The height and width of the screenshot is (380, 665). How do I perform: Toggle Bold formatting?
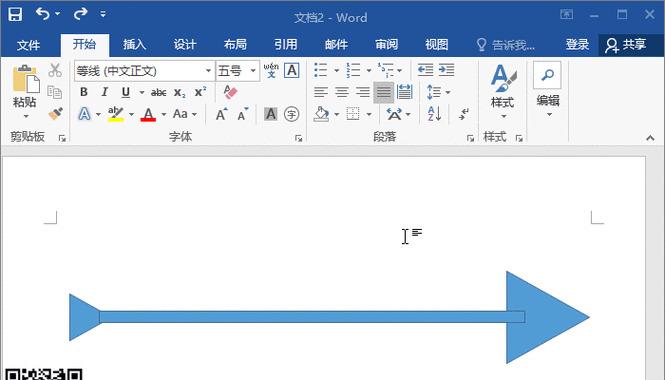click(x=84, y=92)
